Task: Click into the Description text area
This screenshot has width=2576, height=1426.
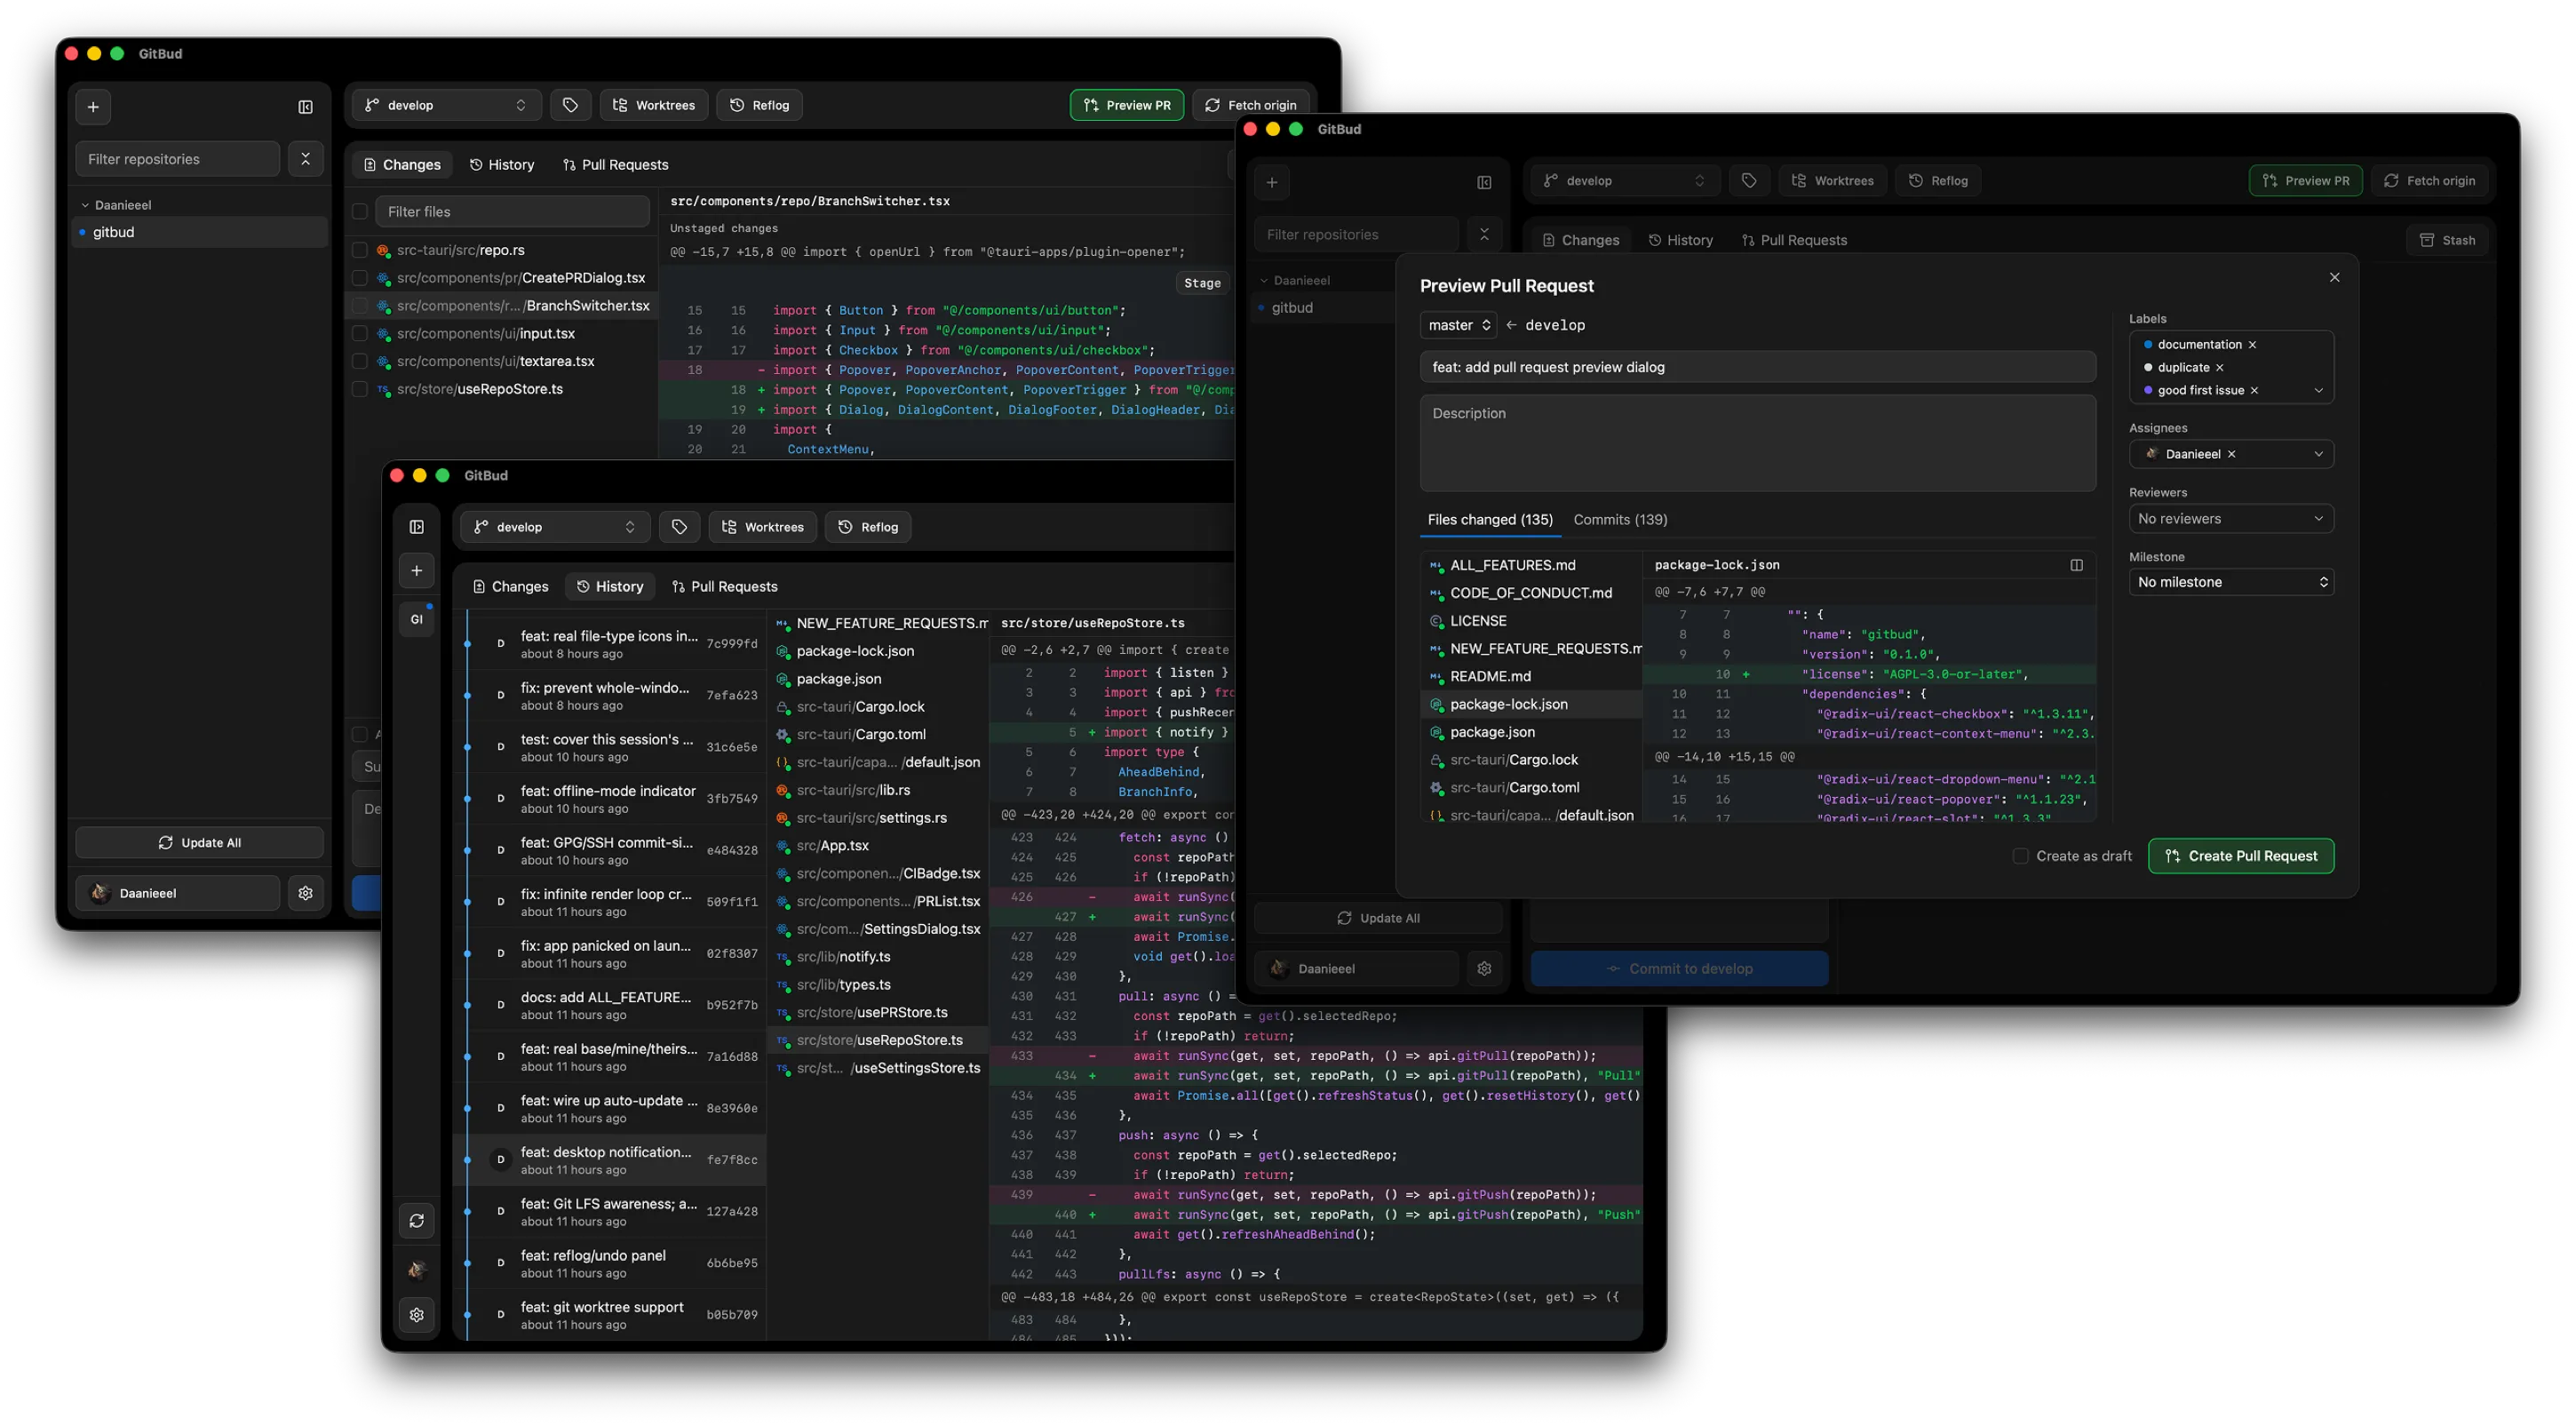Action: [x=1757, y=443]
